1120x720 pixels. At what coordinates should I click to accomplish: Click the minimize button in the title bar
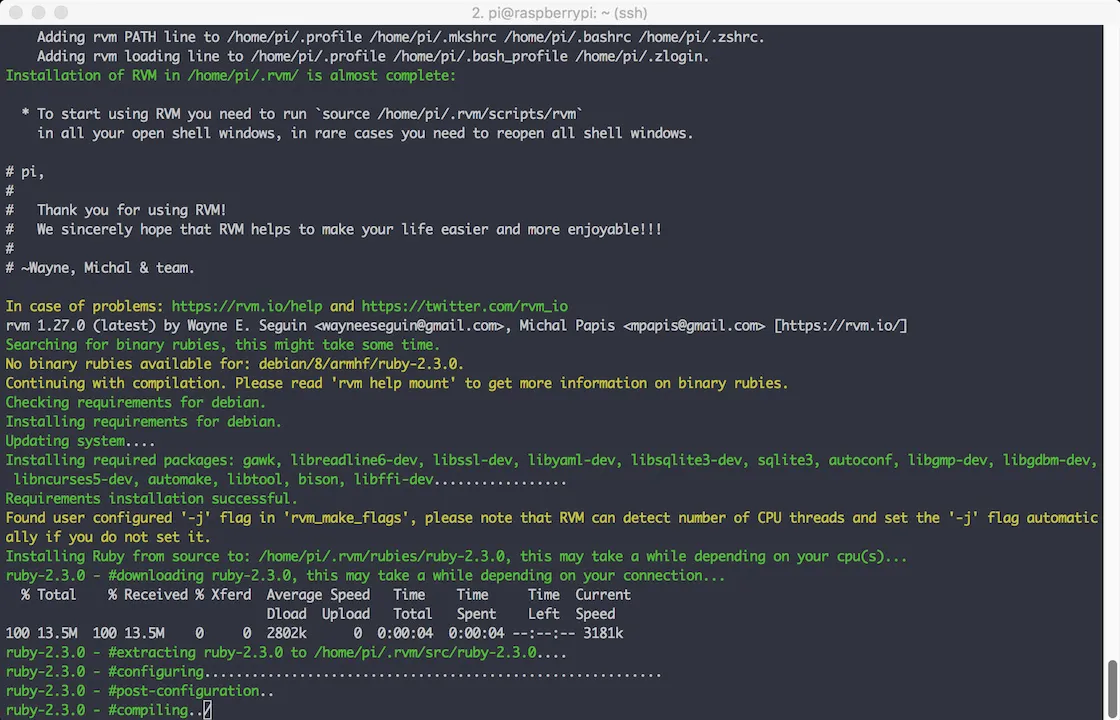(x=39, y=12)
